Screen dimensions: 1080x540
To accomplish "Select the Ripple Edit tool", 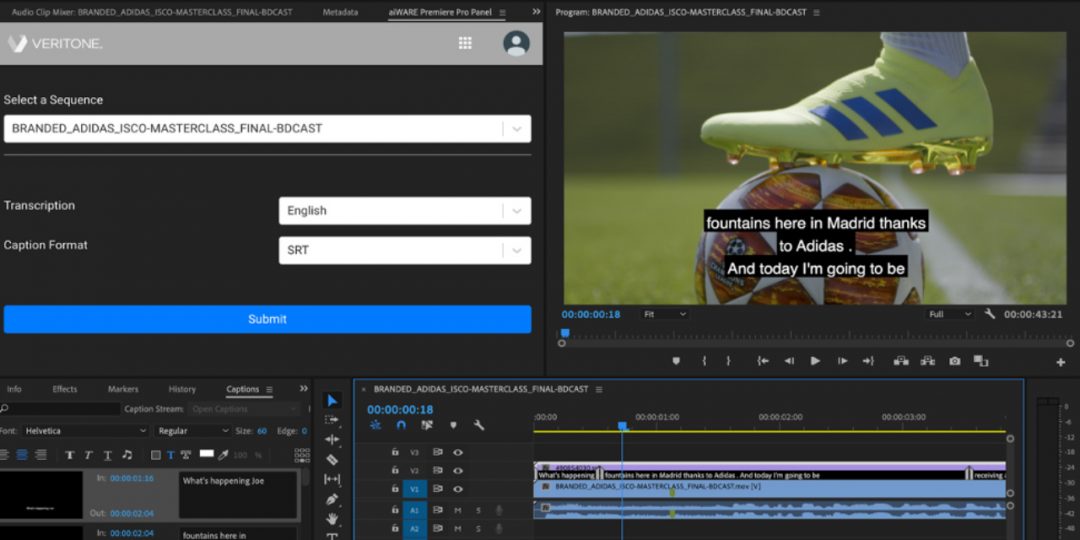I will (332, 439).
